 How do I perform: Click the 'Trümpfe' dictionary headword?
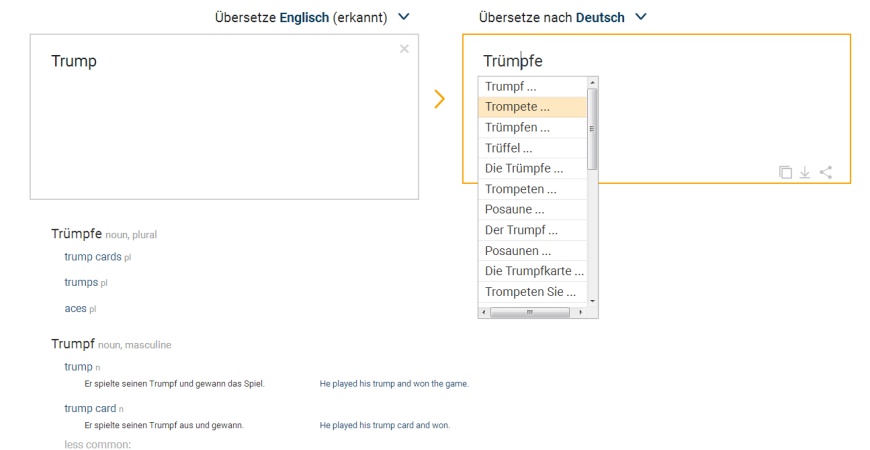point(77,234)
